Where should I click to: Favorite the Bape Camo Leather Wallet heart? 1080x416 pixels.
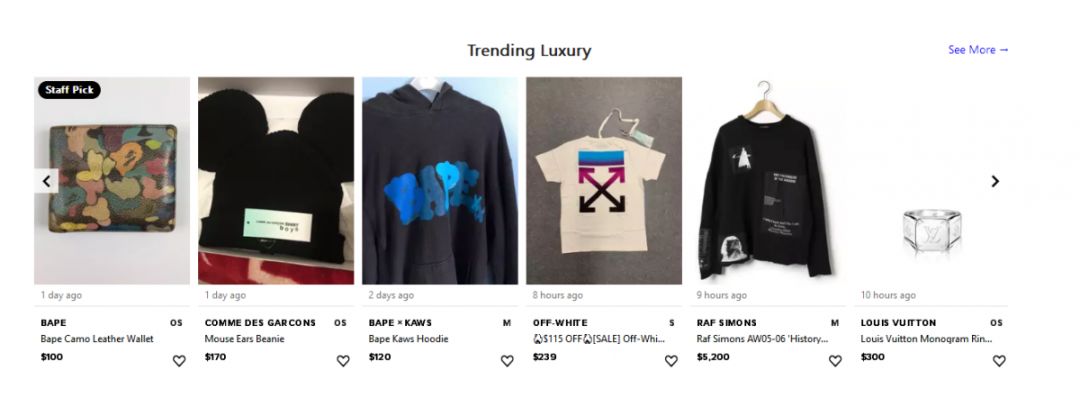click(x=179, y=361)
